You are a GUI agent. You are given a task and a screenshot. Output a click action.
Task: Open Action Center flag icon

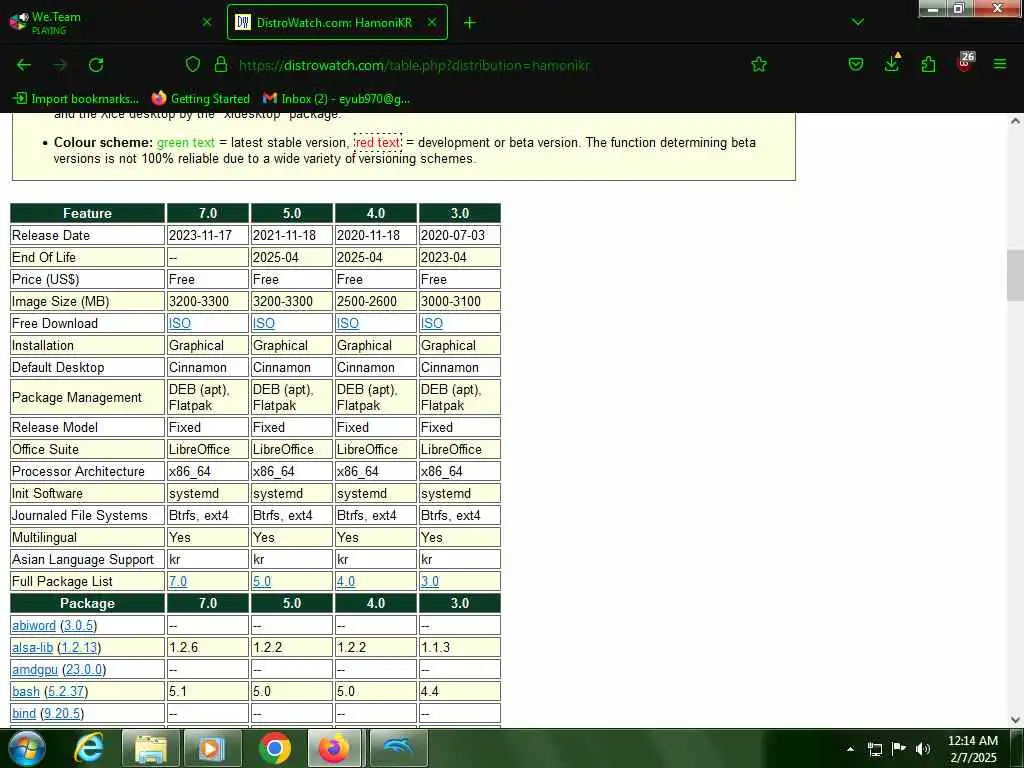coord(899,749)
